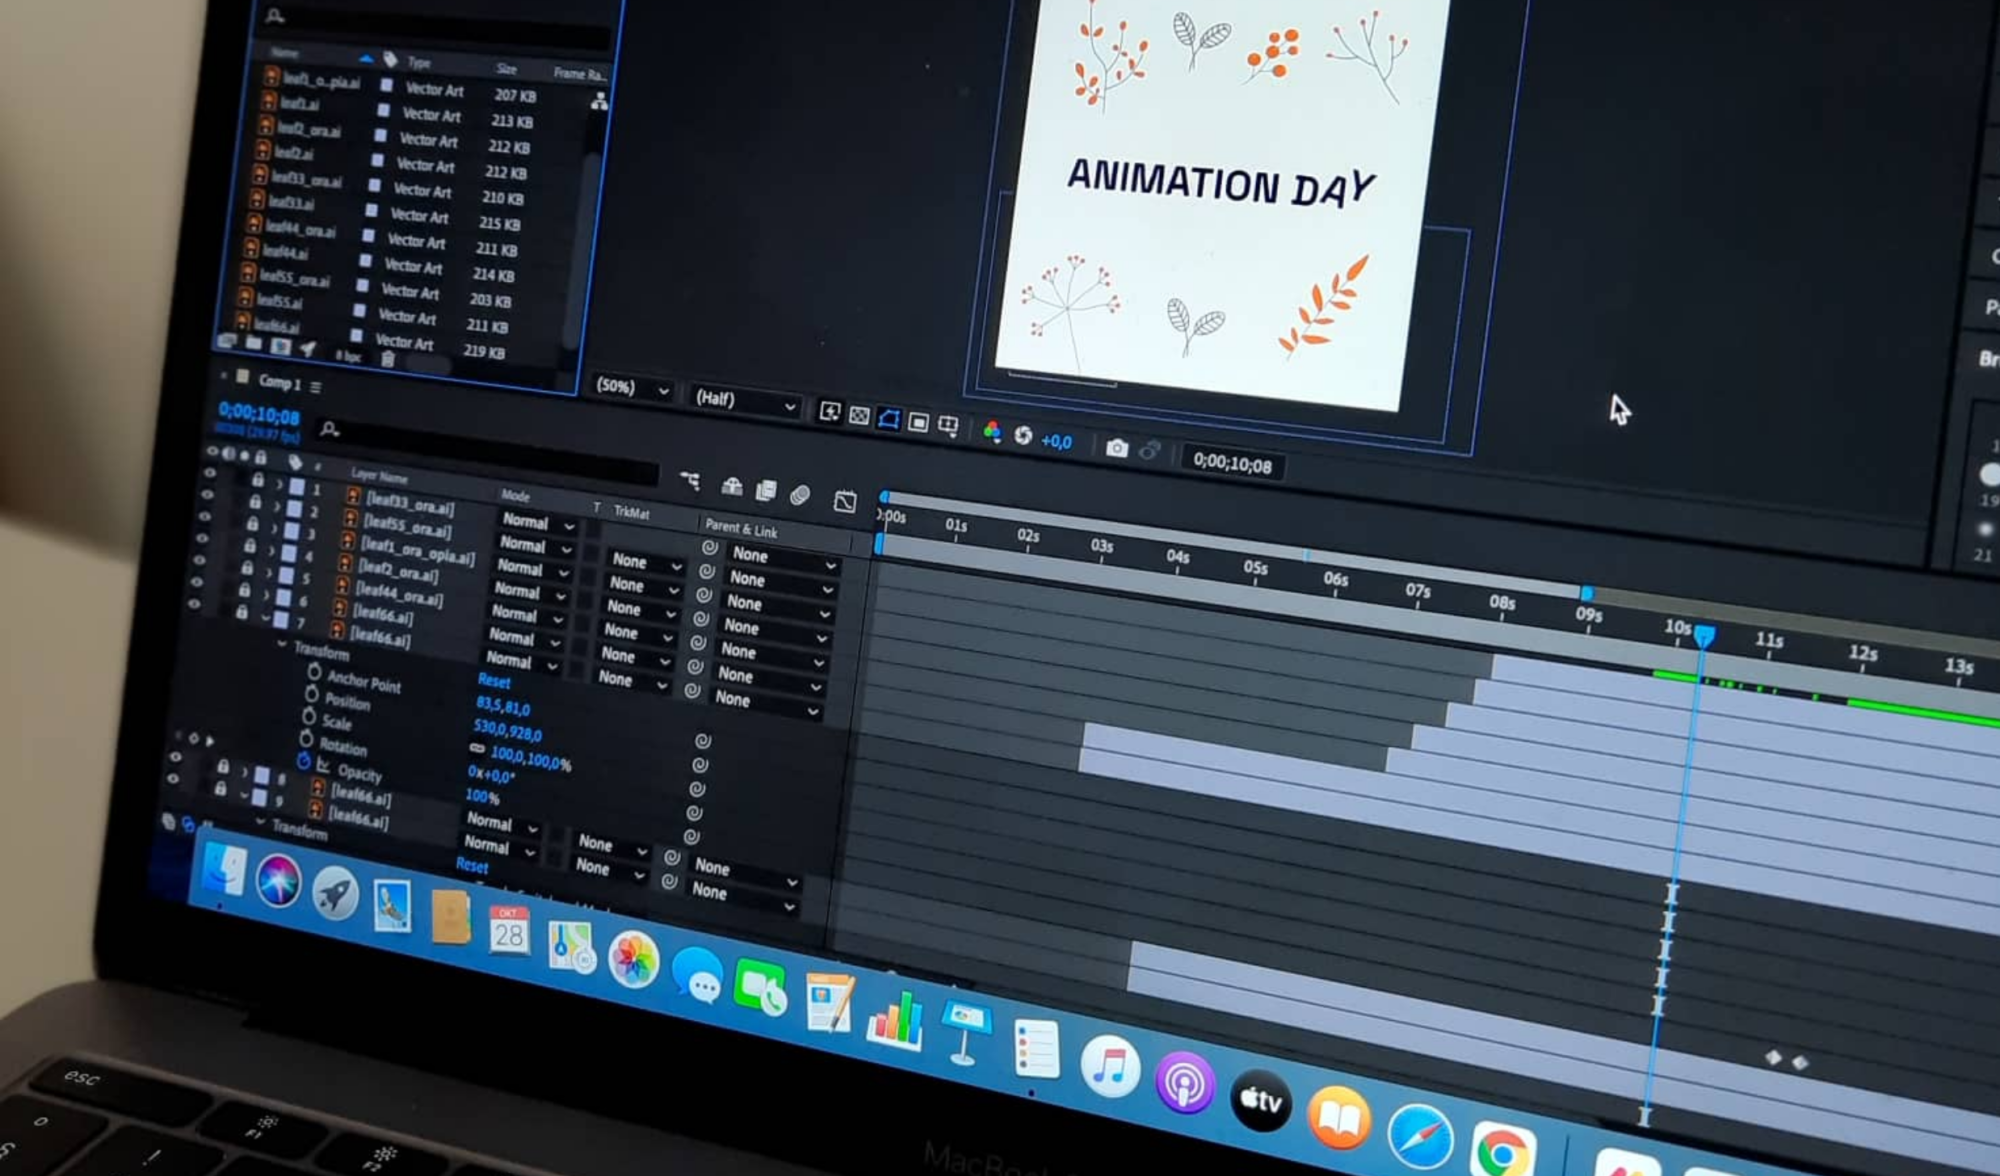2000x1176 pixels.
Task: Open the Comp 1 panel menu
Action: (x=315, y=387)
